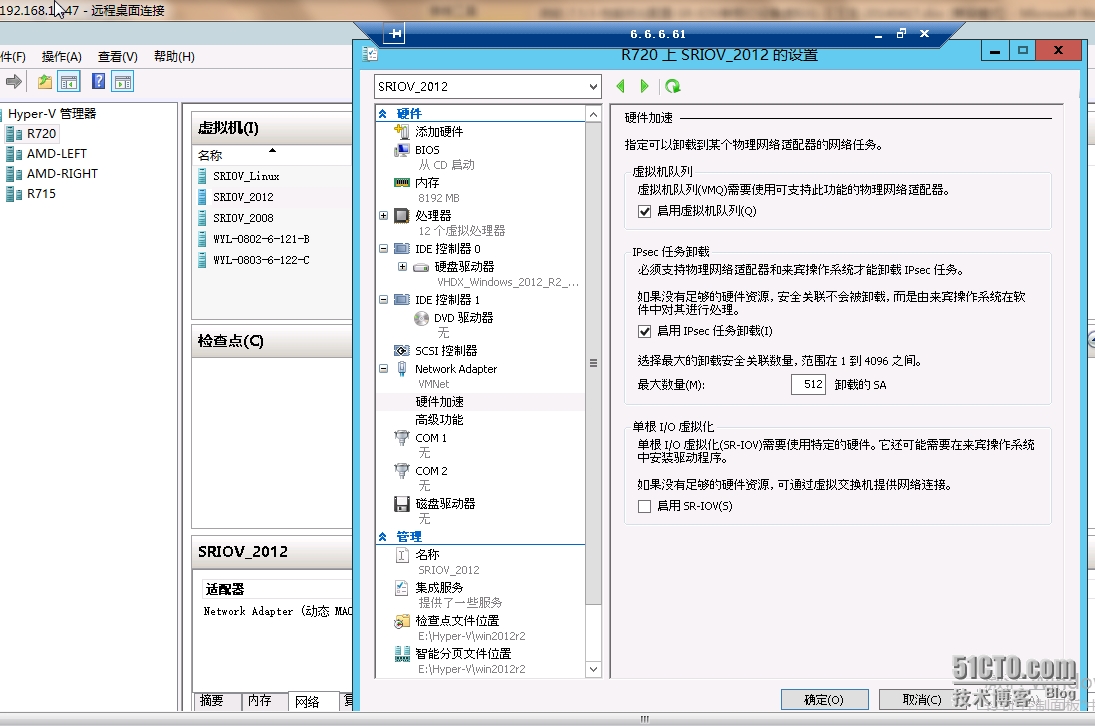Switch to the 网络 tab

tap(307, 702)
